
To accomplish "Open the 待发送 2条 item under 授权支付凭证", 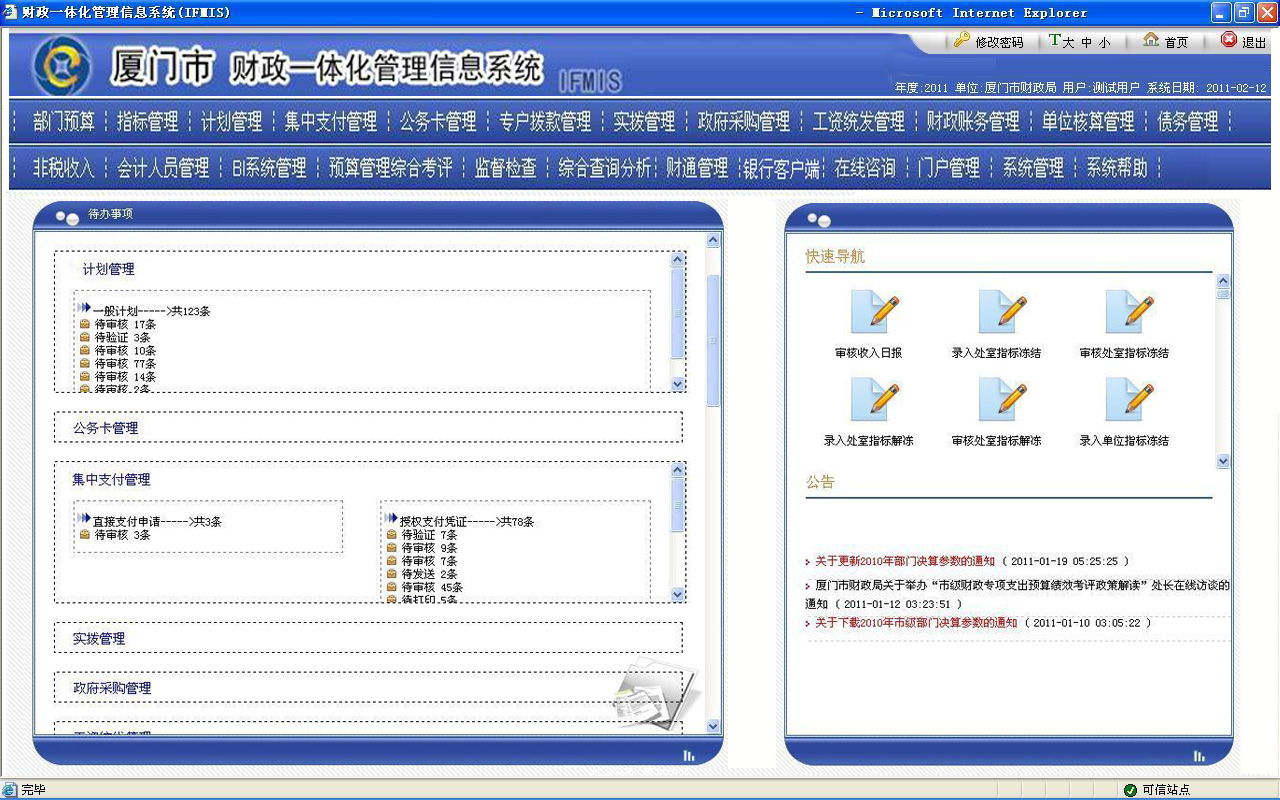I will point(429,574).
